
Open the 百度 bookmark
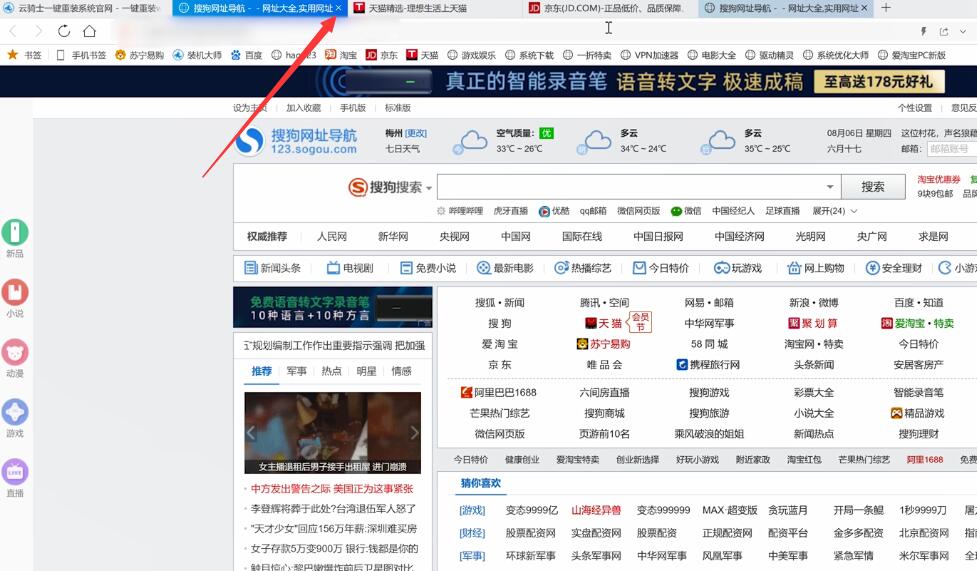[x=246, y=55]
